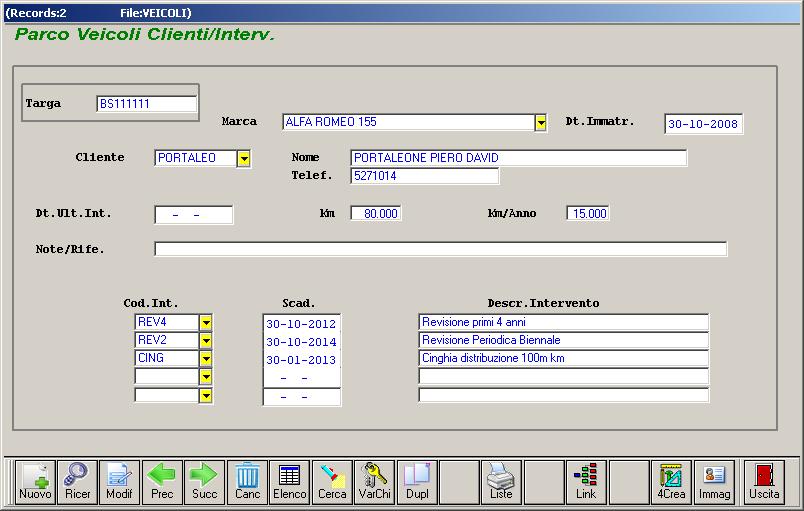Click the REV2 code field
This screenshot has height=511, width=804.
coord(167,340)
